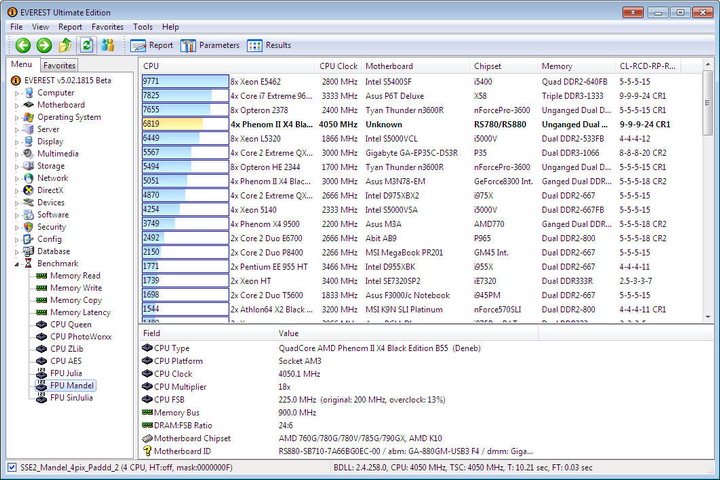Viewport: 720px width, 480px height.
Task: Select the Computer tree icon
Action: coord(29,93)
